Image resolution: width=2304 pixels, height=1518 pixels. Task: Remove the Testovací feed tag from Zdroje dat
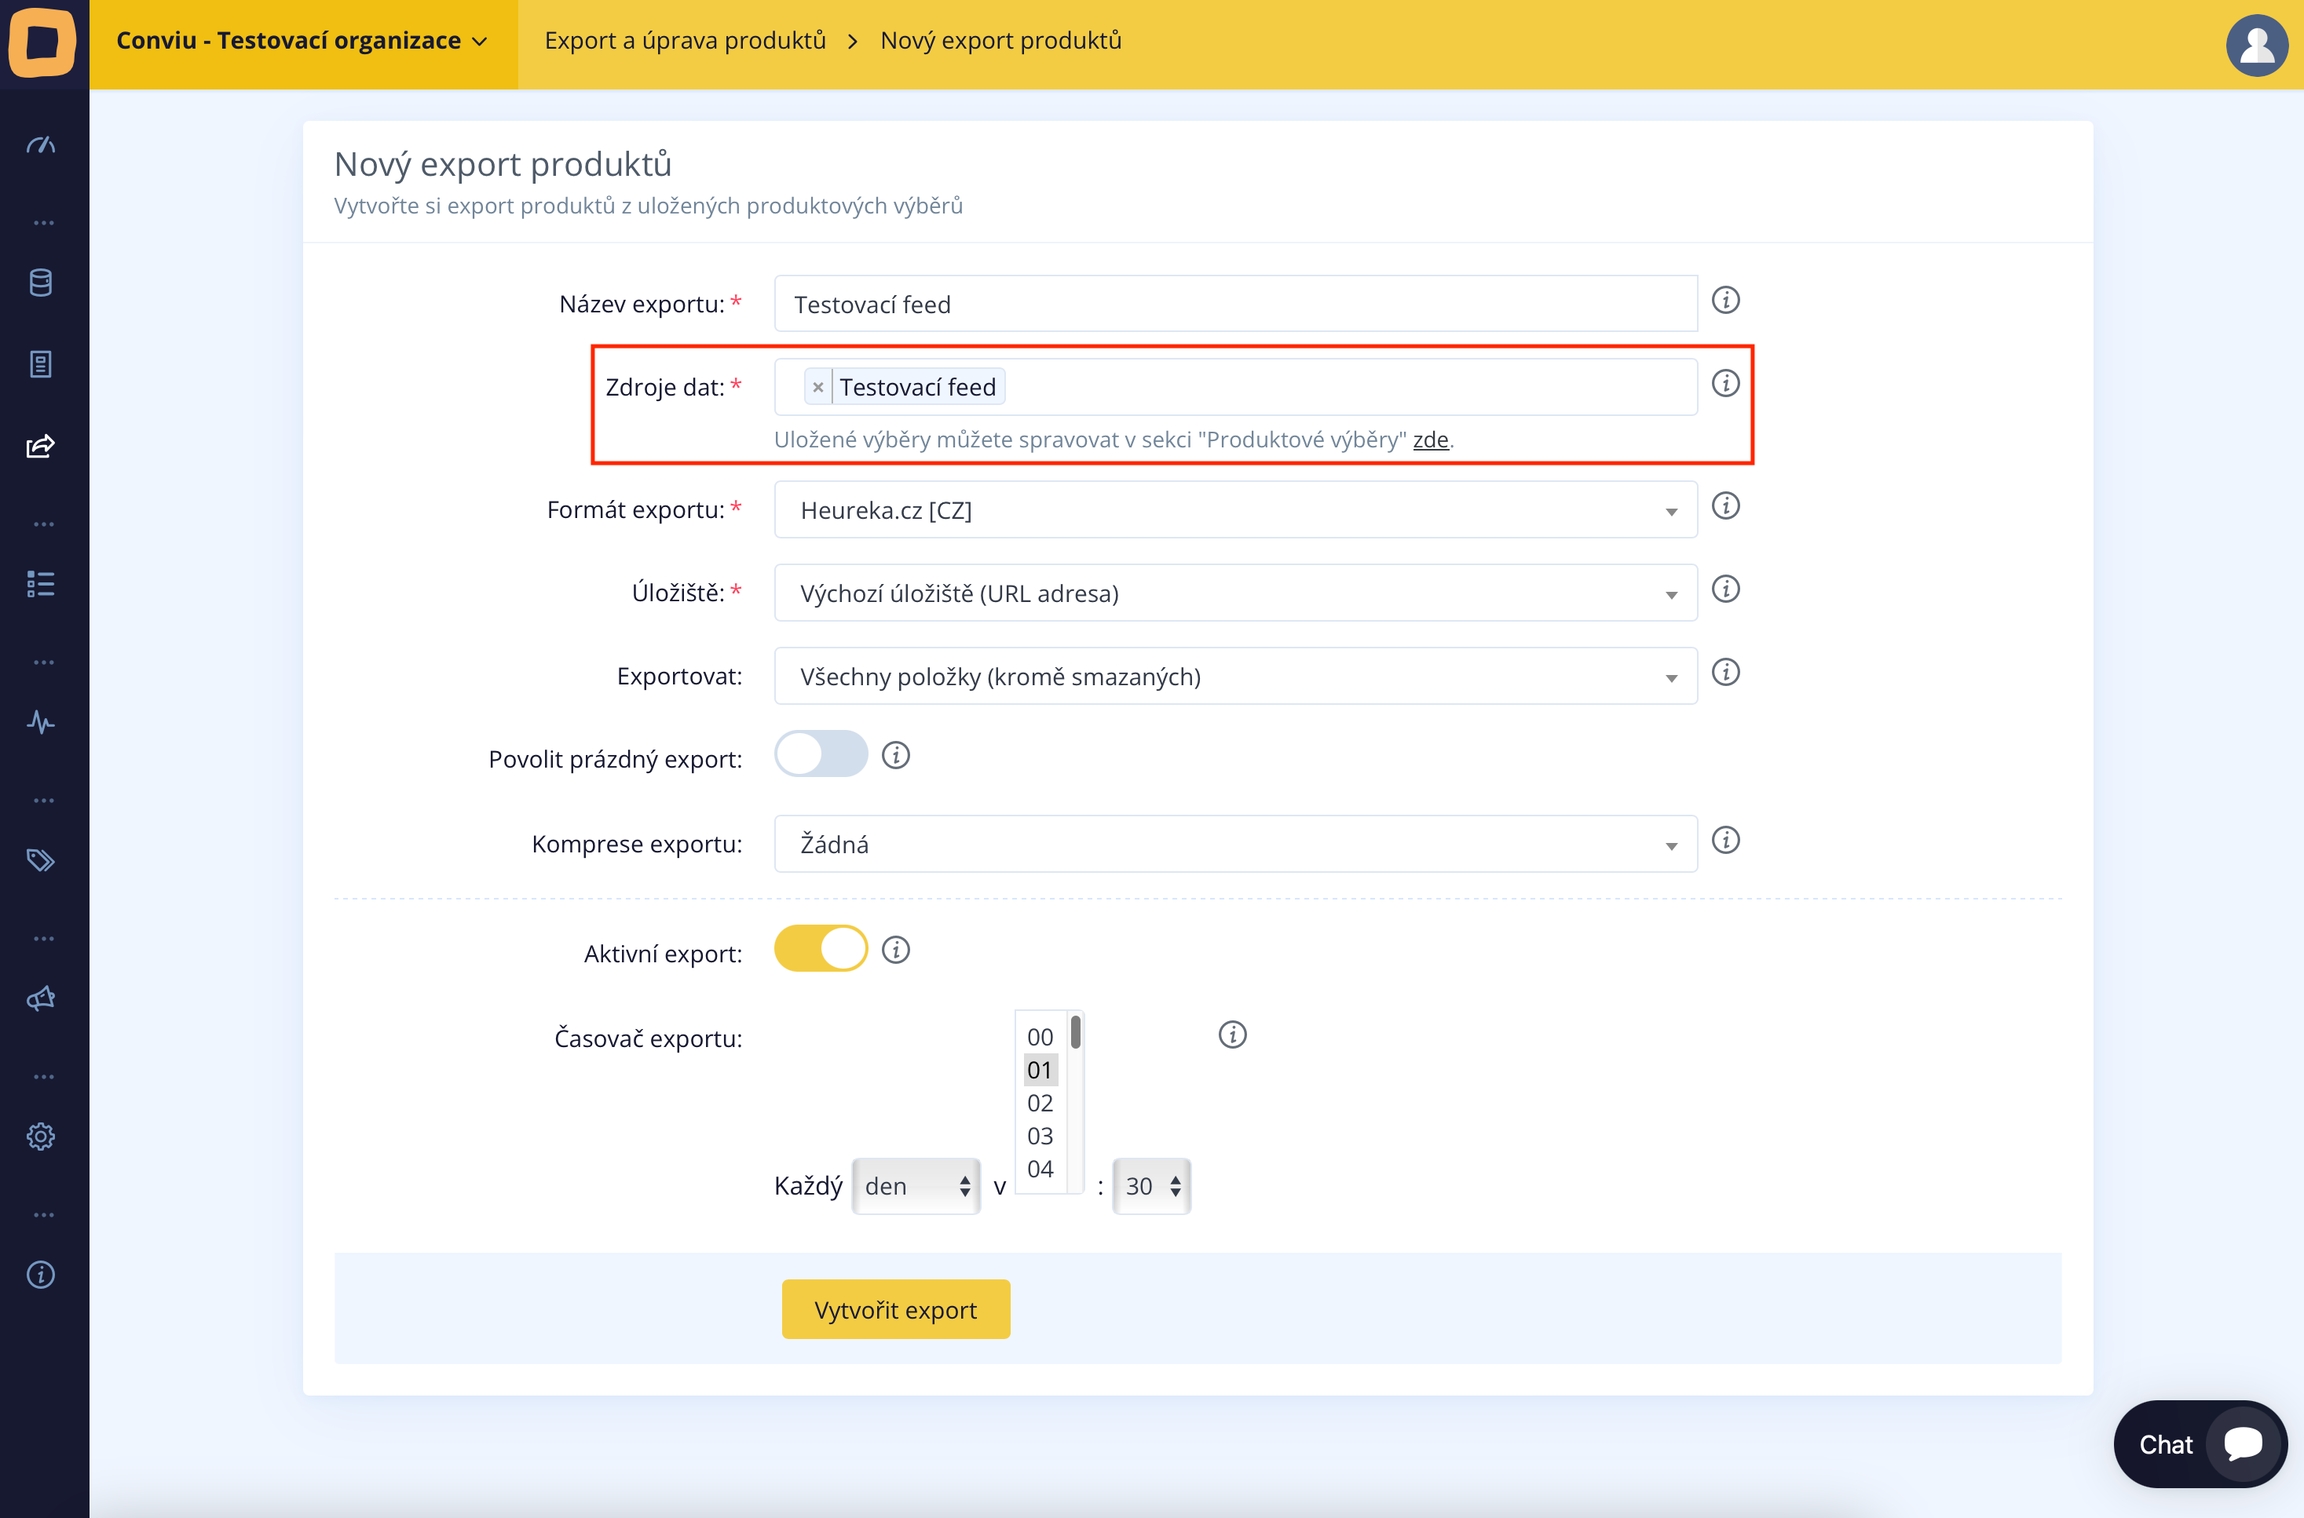point(818,387)
